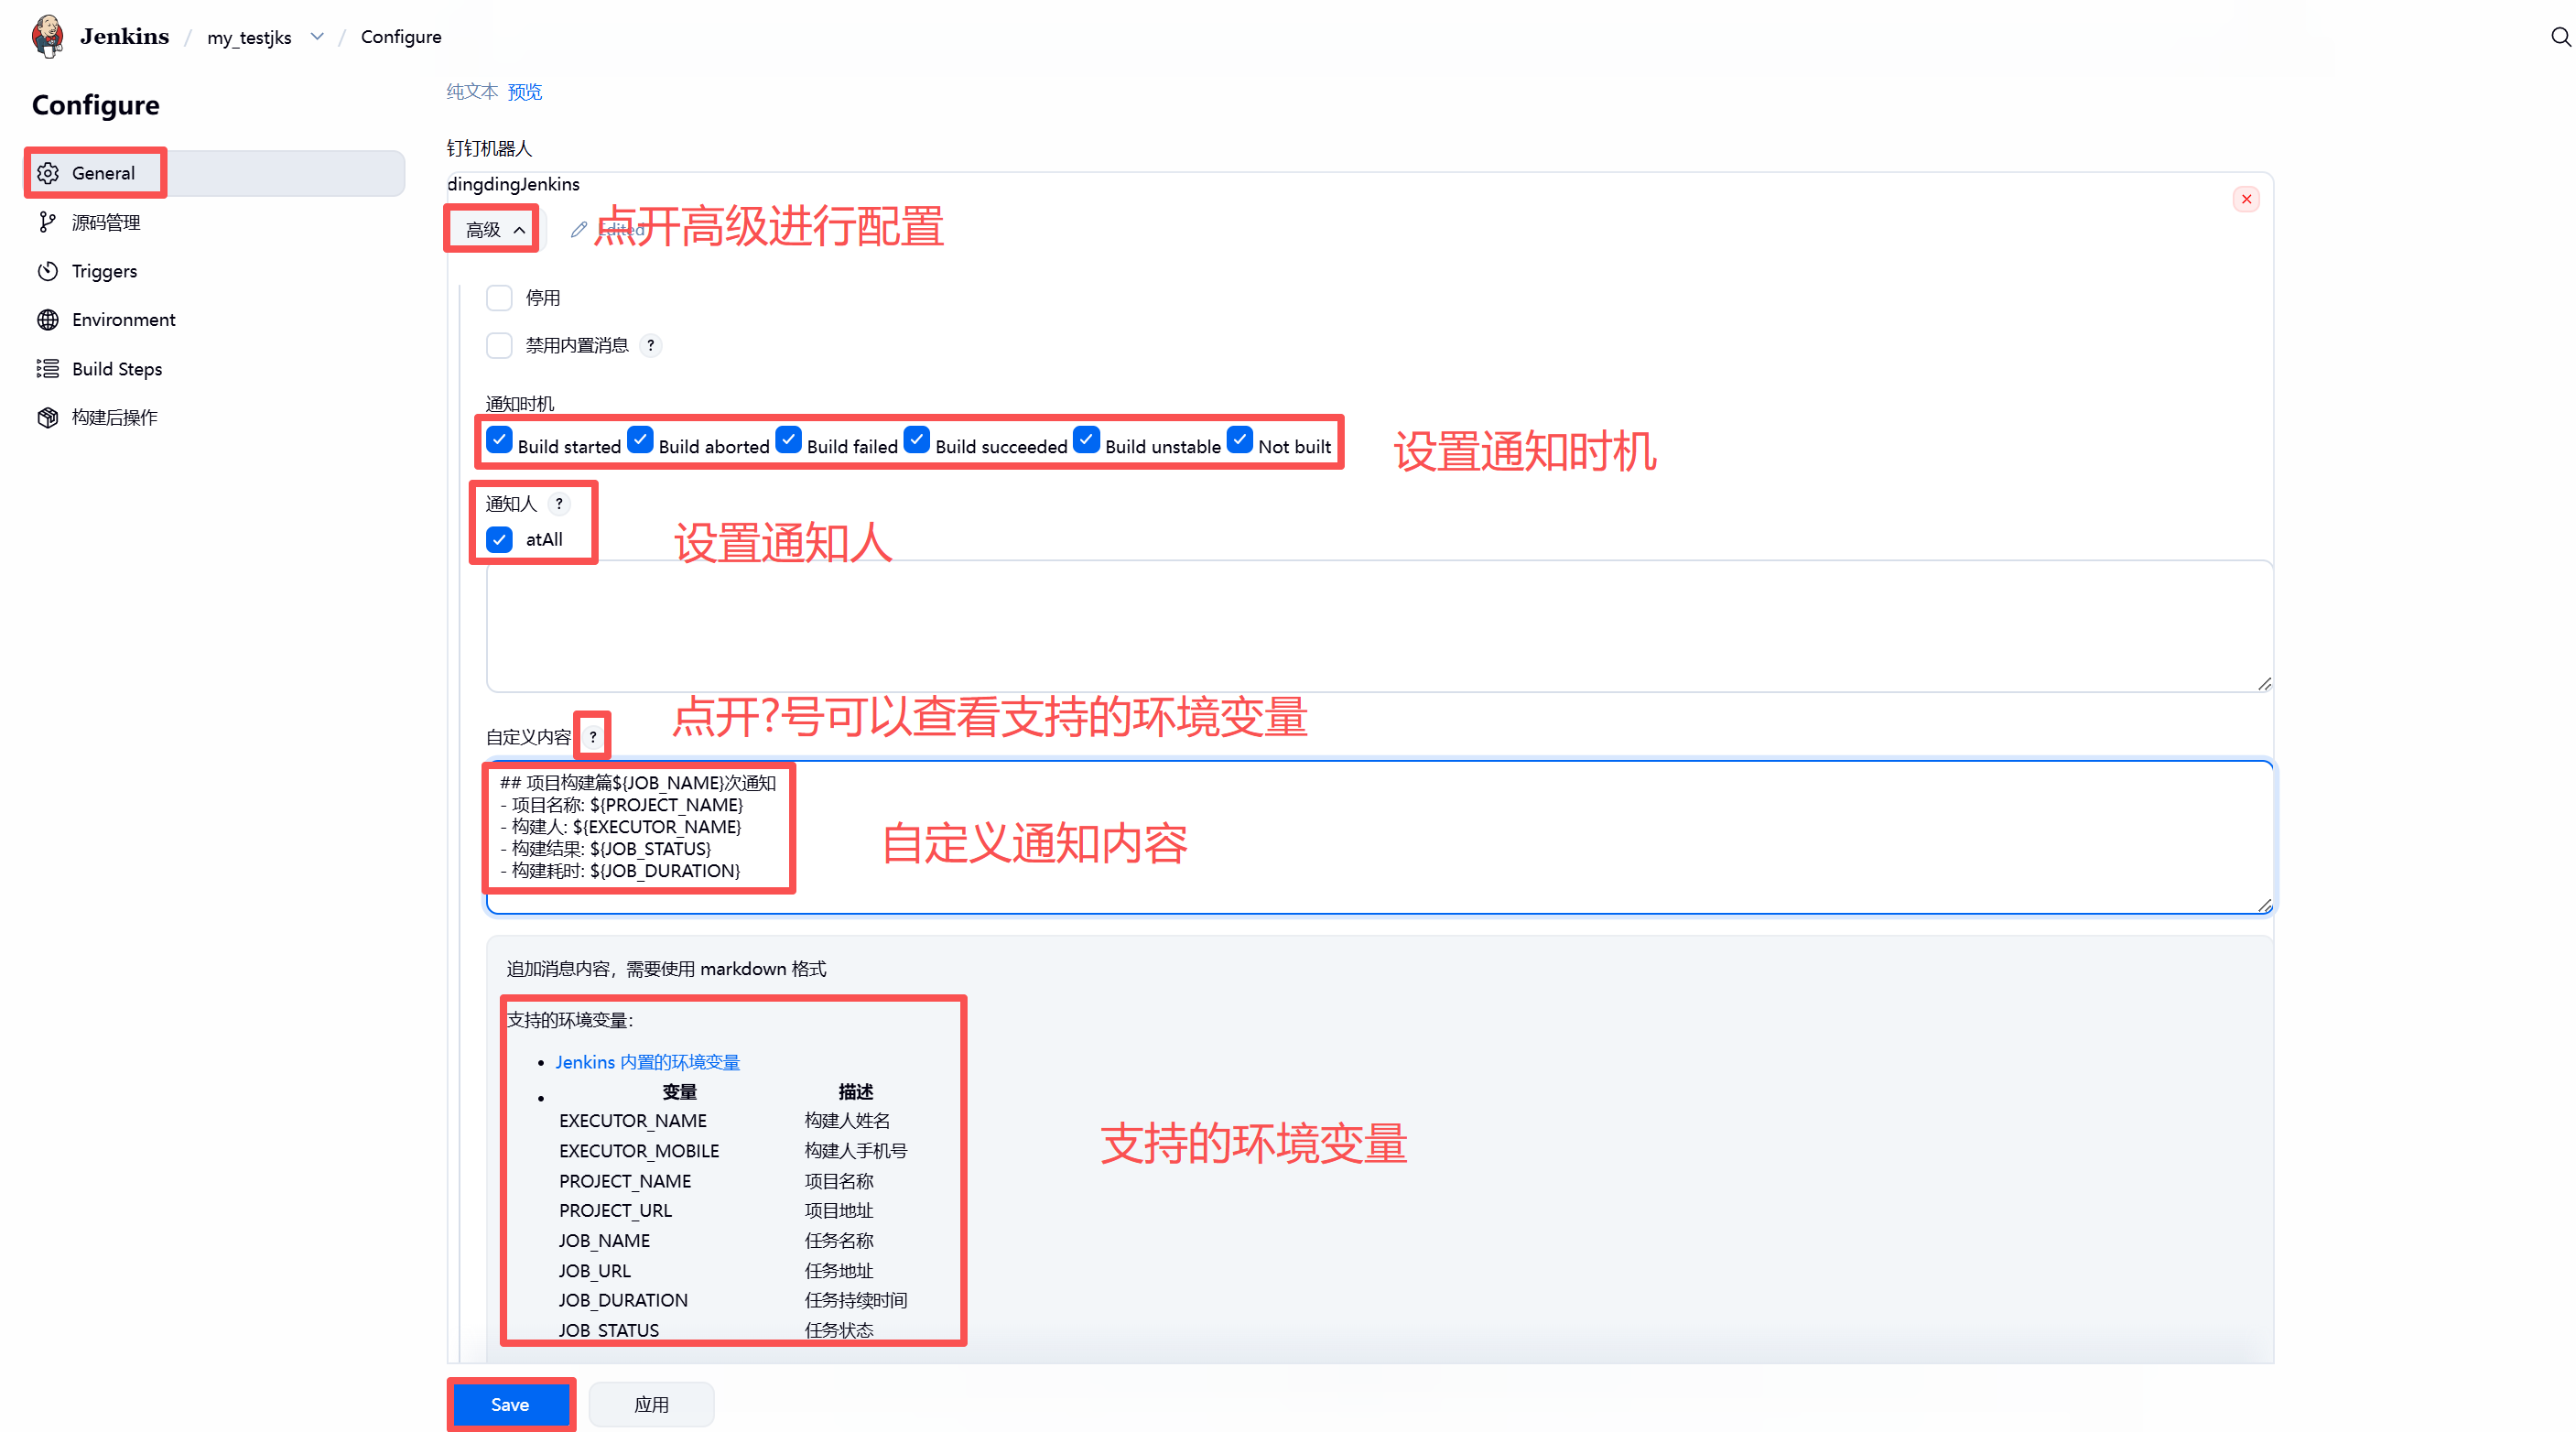Click into the 通知人 textarea
This screenshot has width=2576, height=1432.
[1379, 626]
